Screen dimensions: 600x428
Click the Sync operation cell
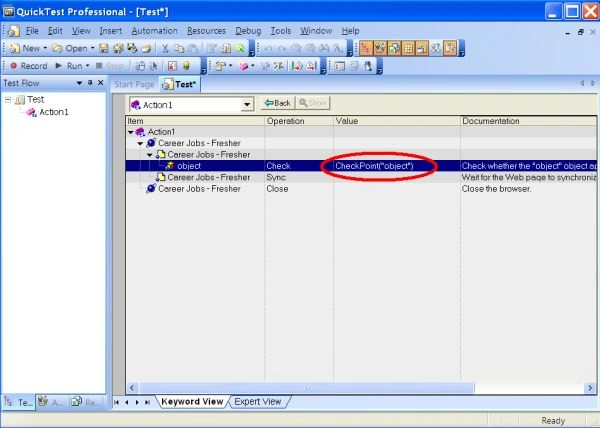pos(298,177)
